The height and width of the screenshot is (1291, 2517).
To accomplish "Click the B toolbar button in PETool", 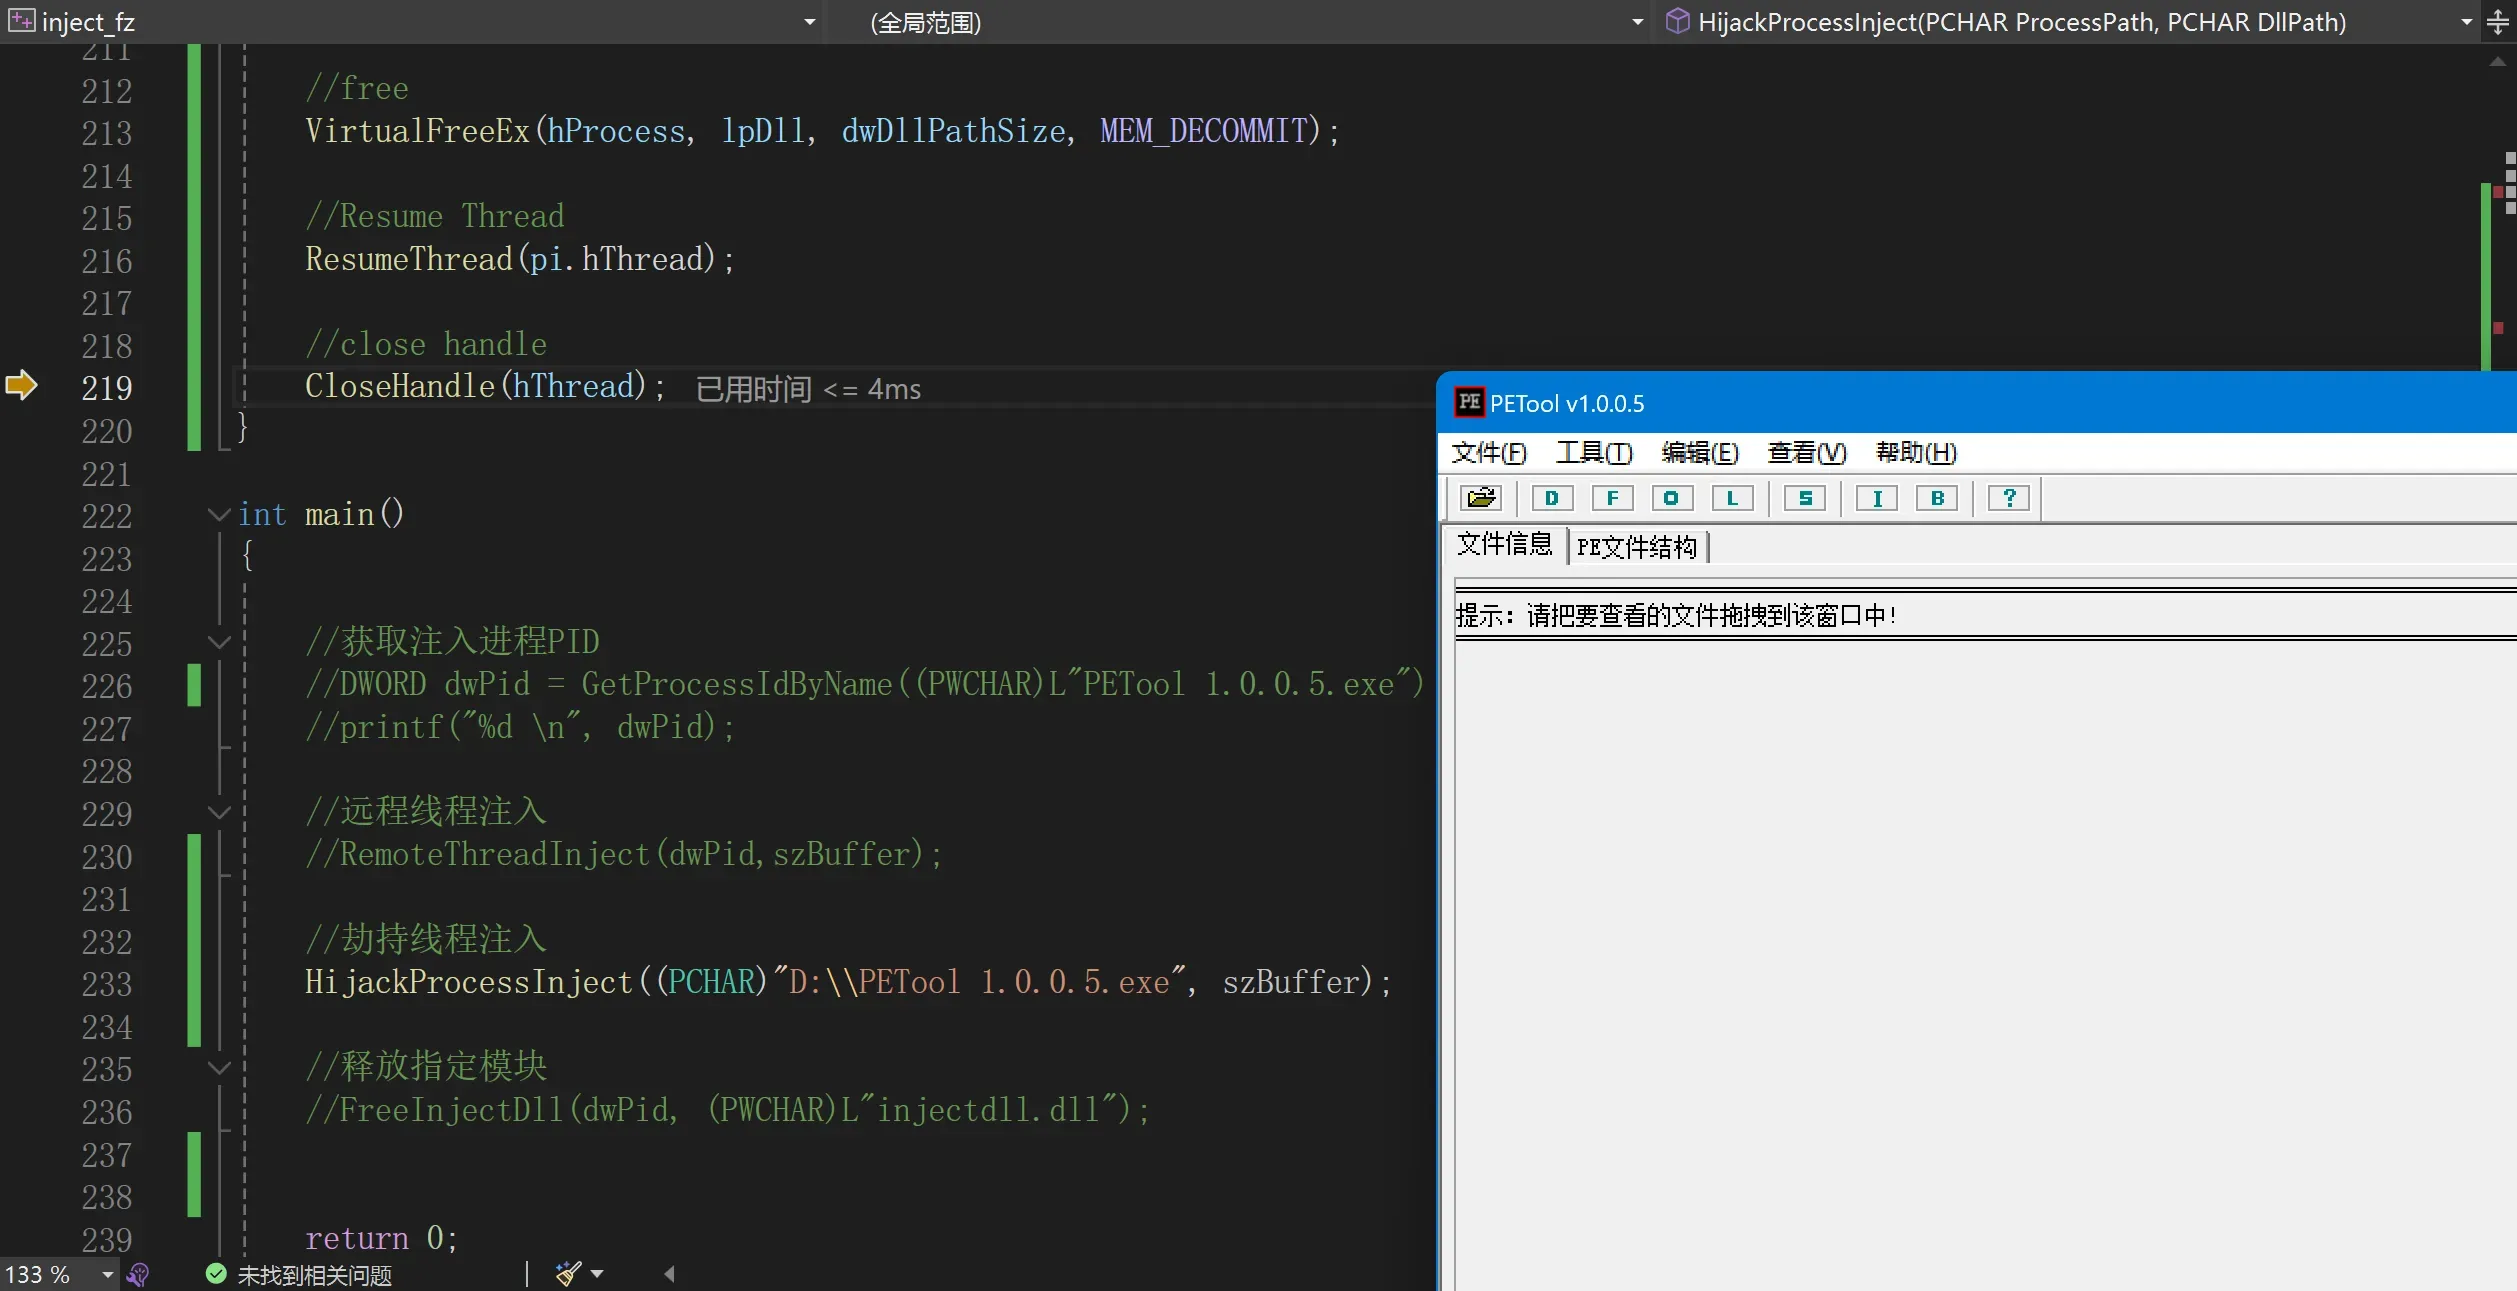I will 1937,498.
